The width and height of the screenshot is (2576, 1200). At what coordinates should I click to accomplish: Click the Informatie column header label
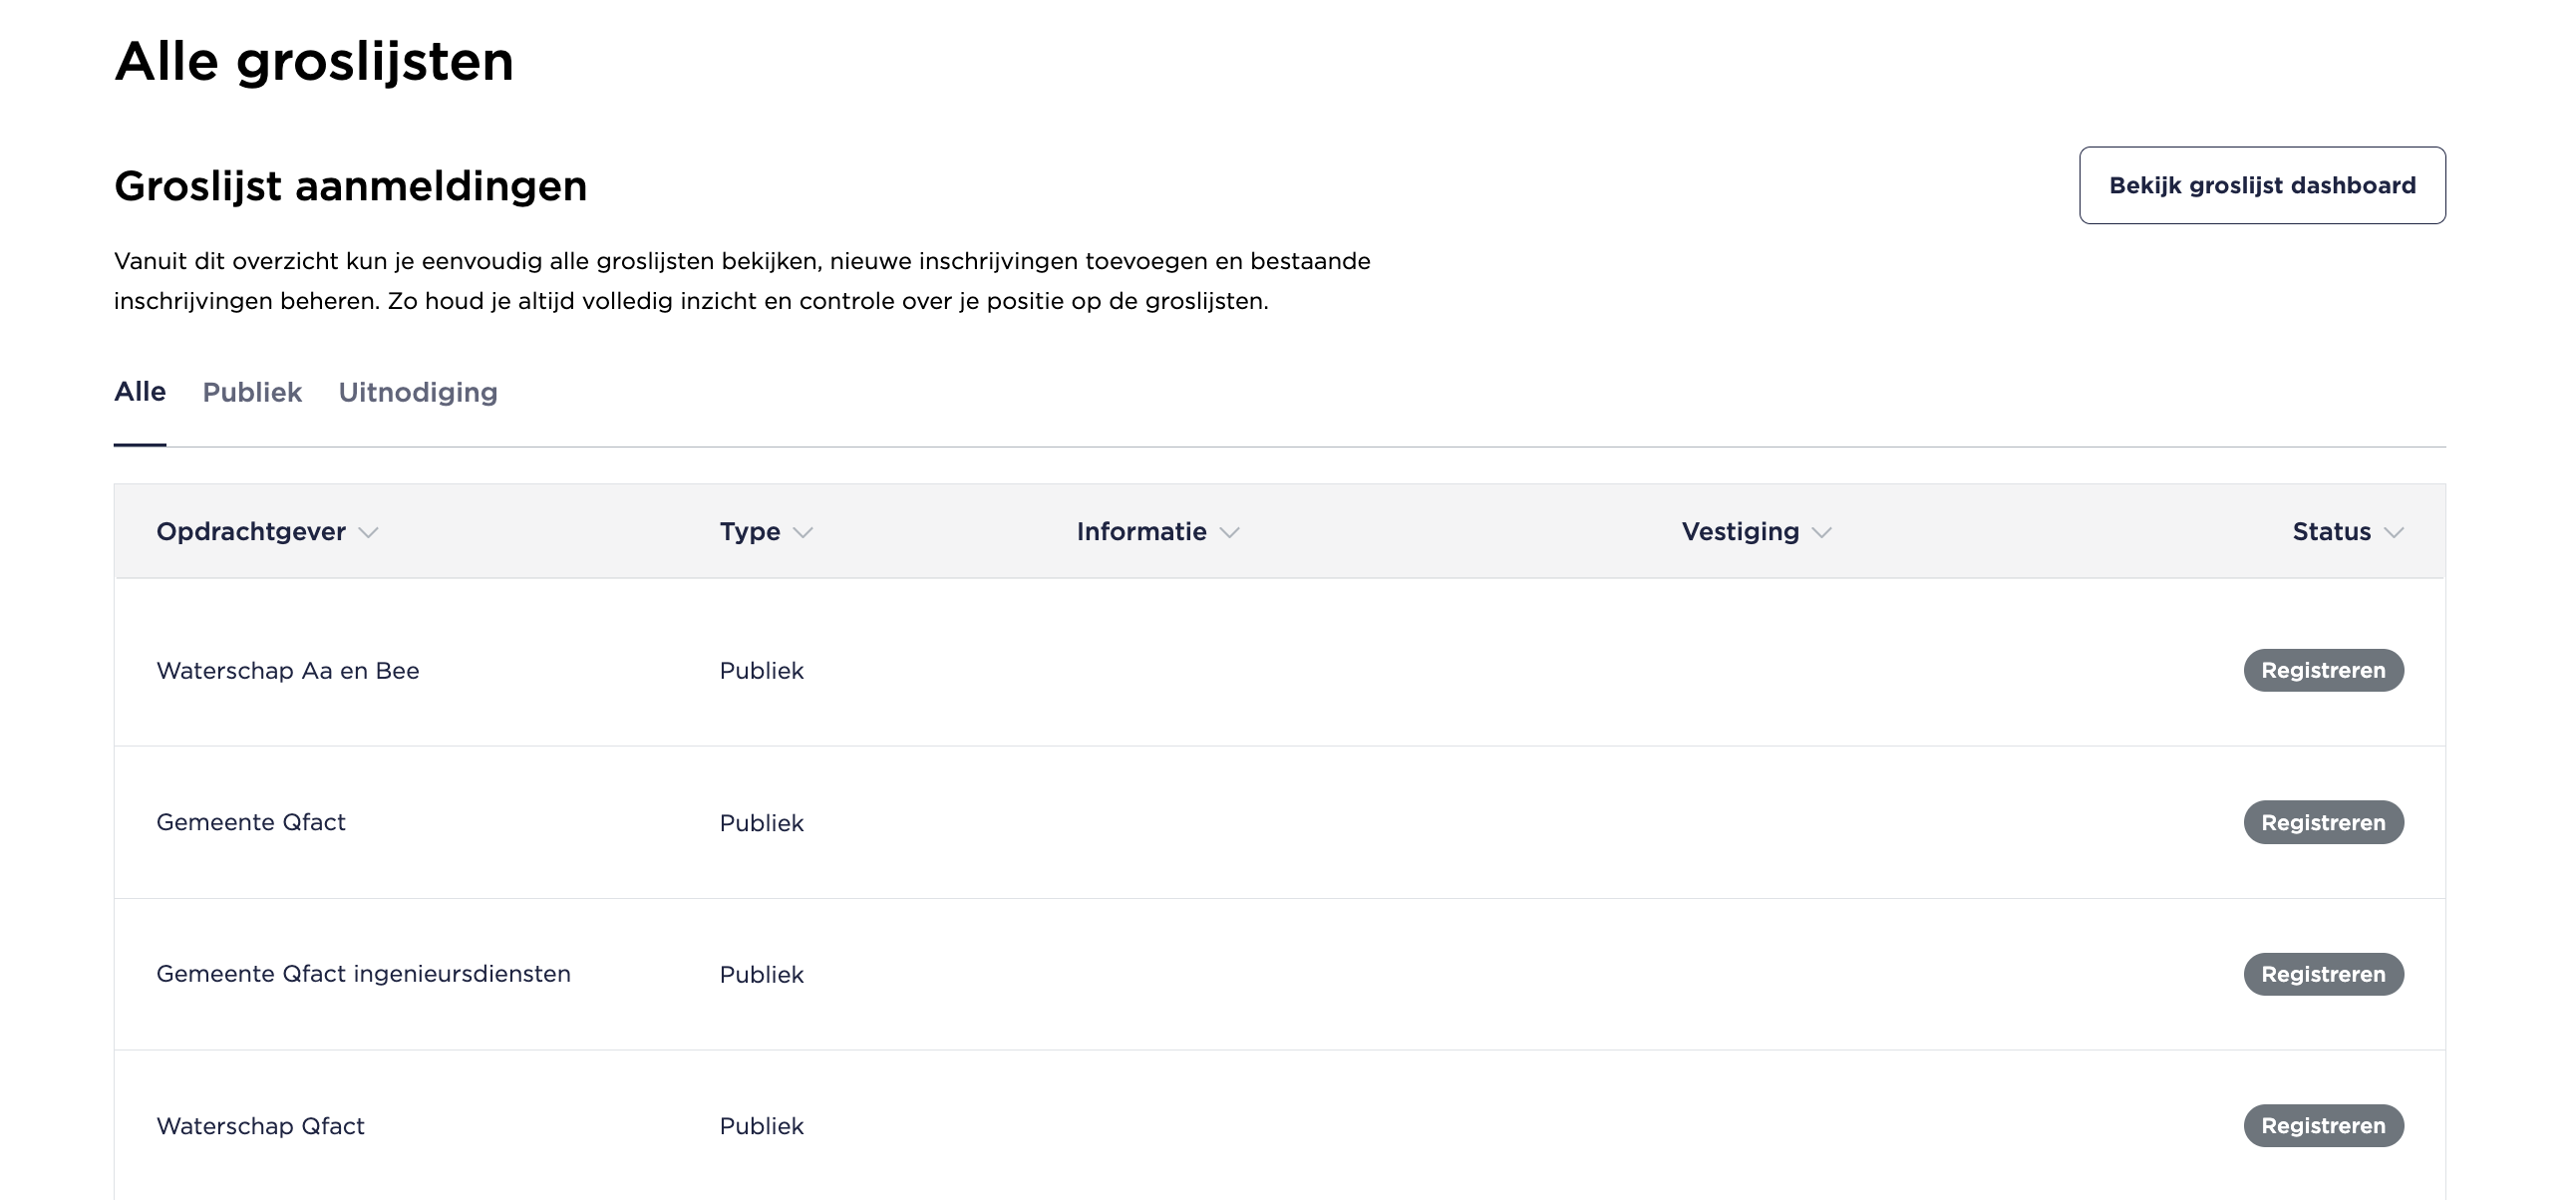point(1141,531)
